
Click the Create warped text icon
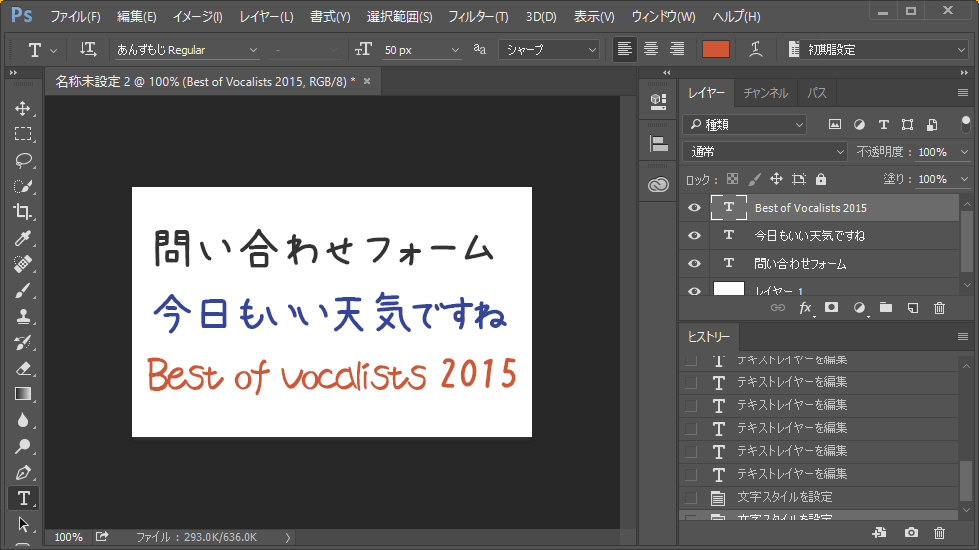755,49
